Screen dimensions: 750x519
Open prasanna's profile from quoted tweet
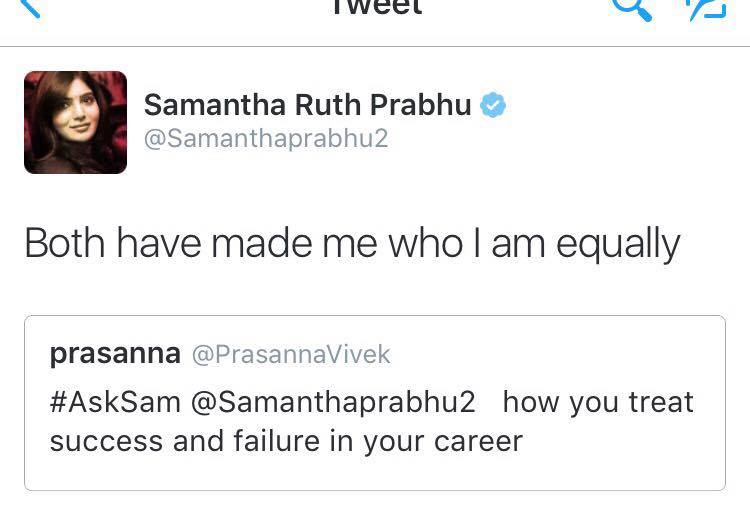(x=115, y=354)
